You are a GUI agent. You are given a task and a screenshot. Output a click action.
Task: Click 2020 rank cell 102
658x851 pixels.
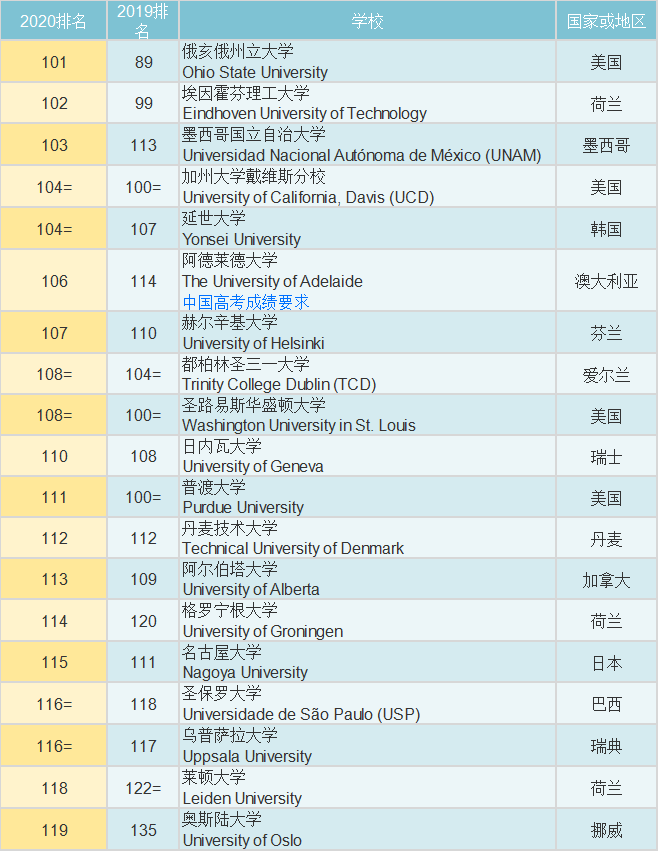coord(54,103)
